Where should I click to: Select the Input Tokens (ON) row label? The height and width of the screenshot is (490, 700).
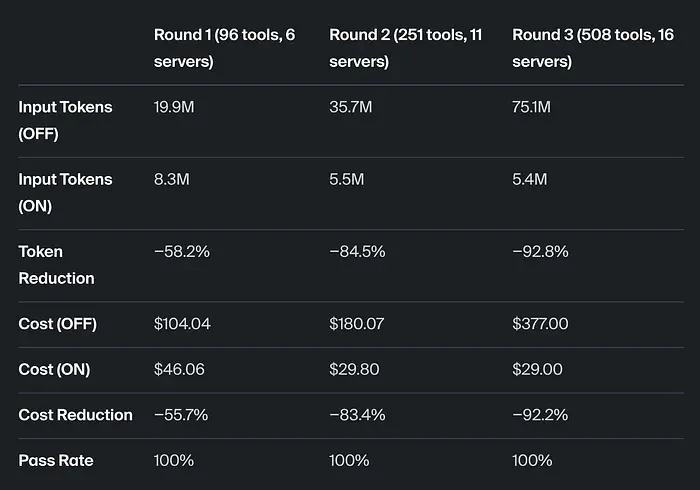point(65,192)
